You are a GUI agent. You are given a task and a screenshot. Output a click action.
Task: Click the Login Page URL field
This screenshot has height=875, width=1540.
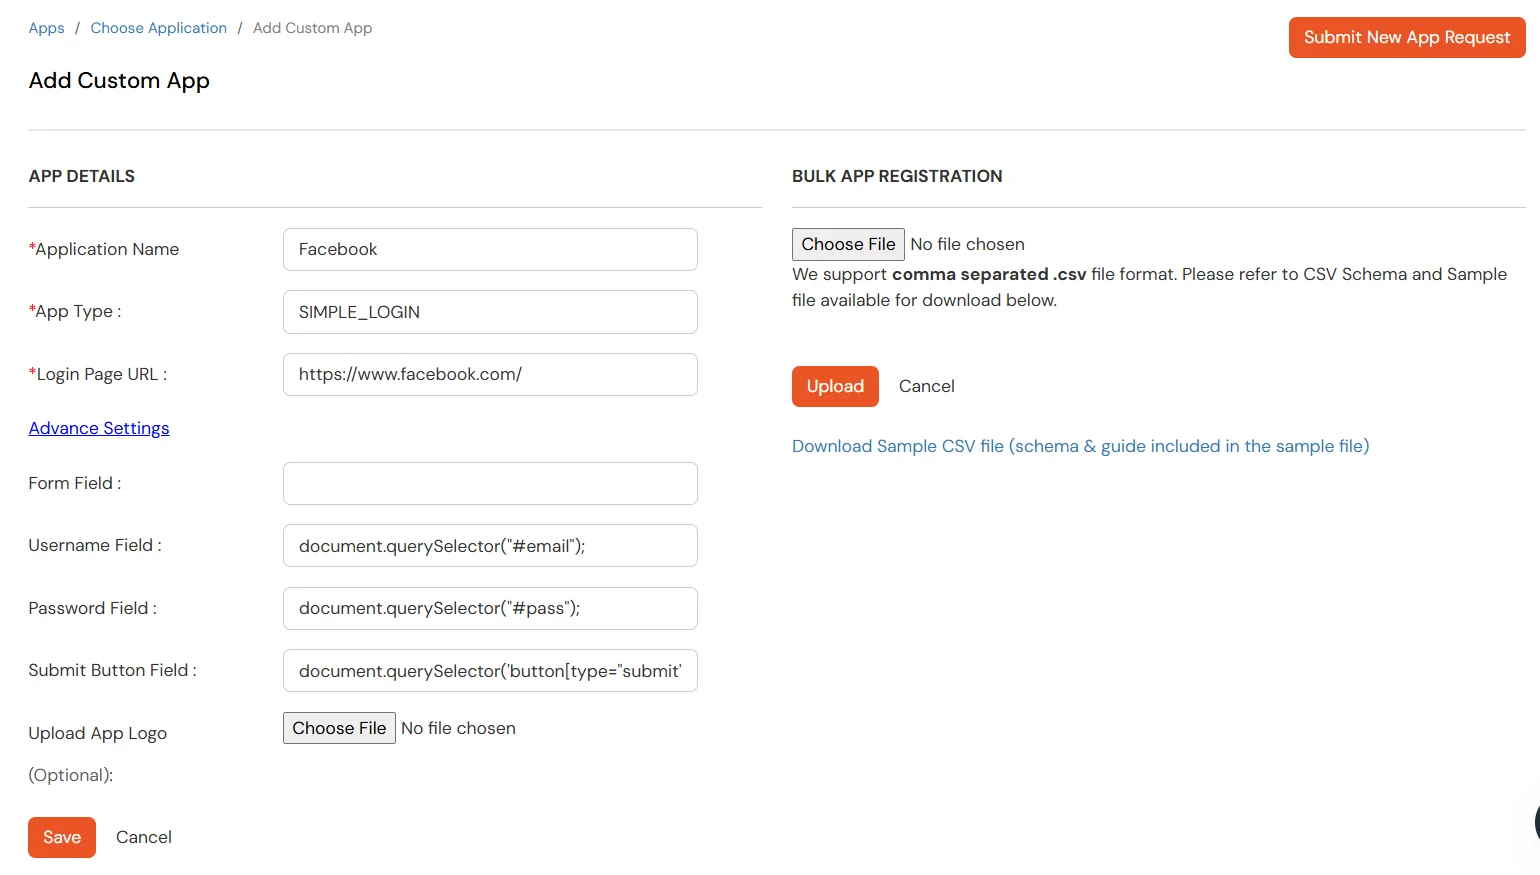[x=490, y=374]
